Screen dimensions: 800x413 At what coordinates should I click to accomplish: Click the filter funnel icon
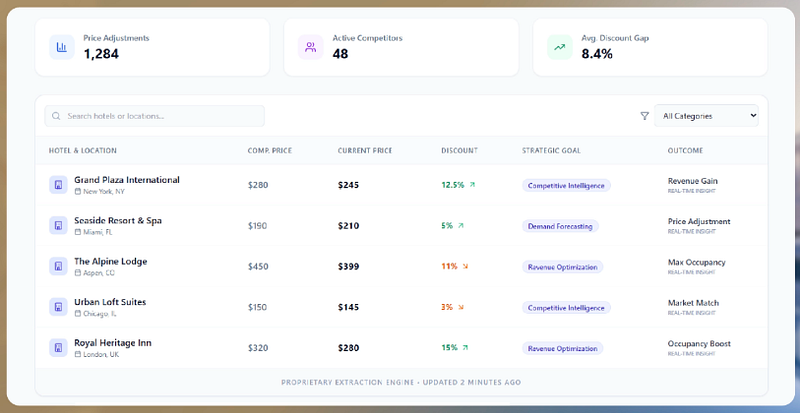coord(644,116)
